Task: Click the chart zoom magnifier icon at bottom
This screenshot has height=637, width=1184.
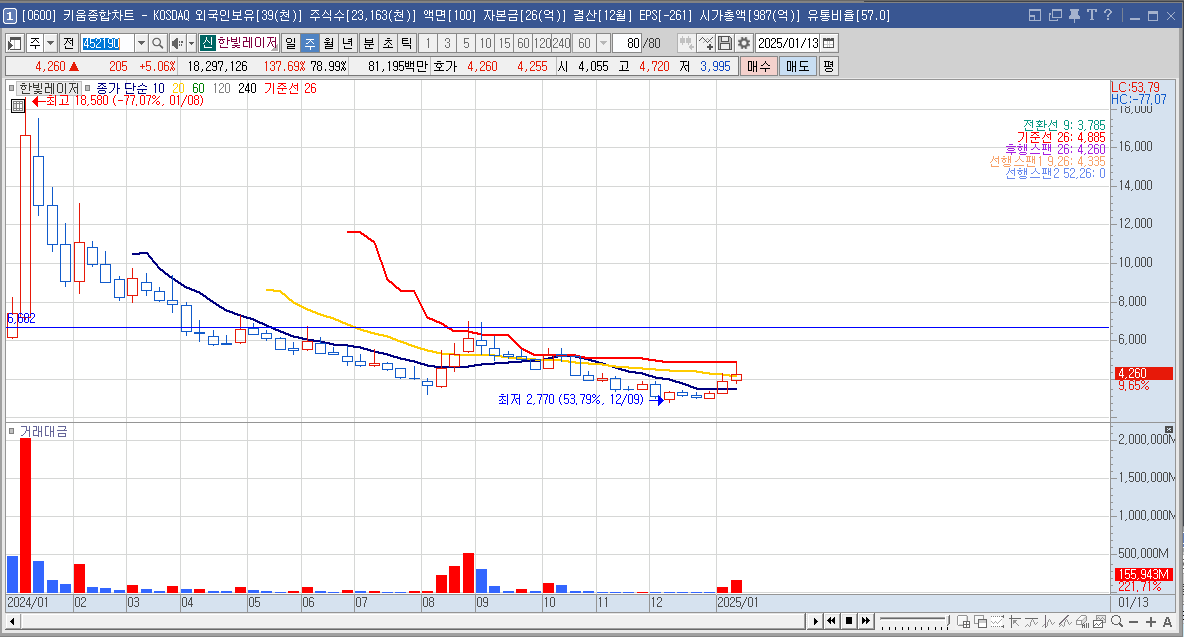Action: point(1117,621)
